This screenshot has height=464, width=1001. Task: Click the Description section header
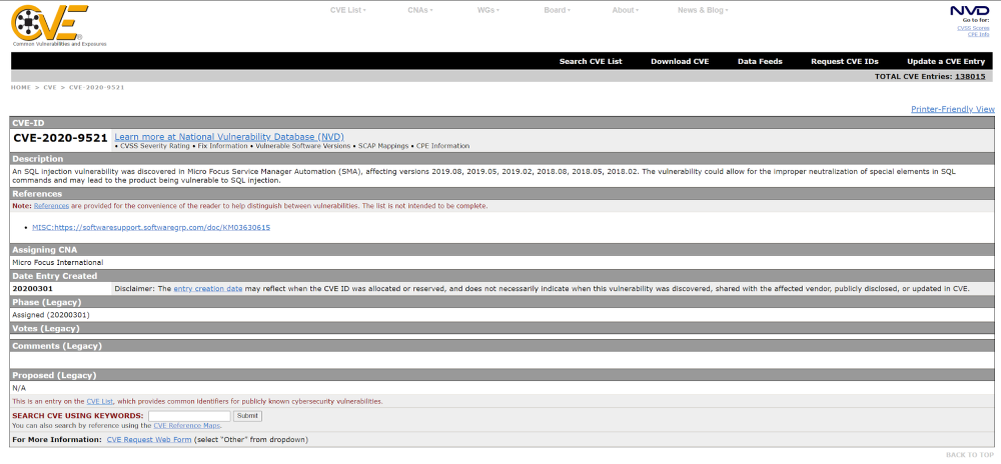click(502, 159)
